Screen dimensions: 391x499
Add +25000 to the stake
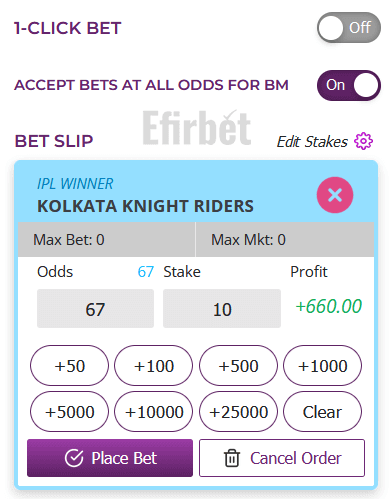coord(238,412)
